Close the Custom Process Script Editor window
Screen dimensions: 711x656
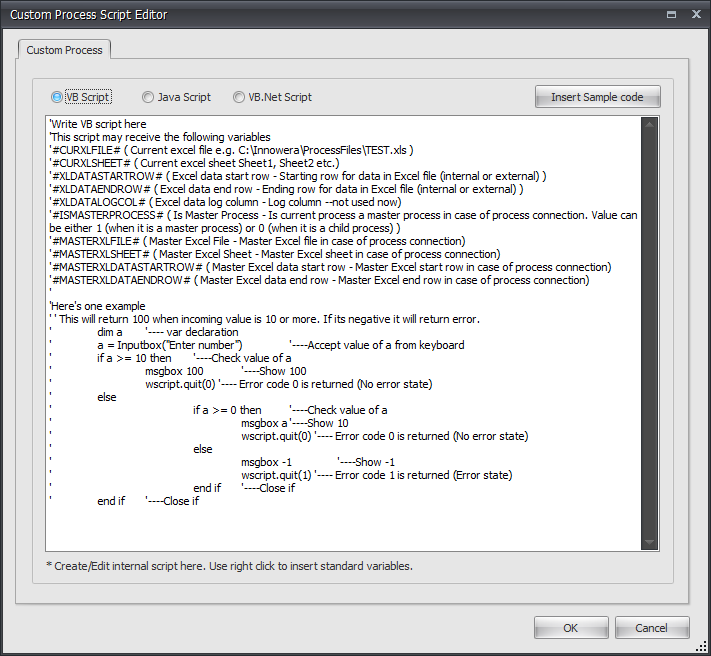click(x=692, y=14)
